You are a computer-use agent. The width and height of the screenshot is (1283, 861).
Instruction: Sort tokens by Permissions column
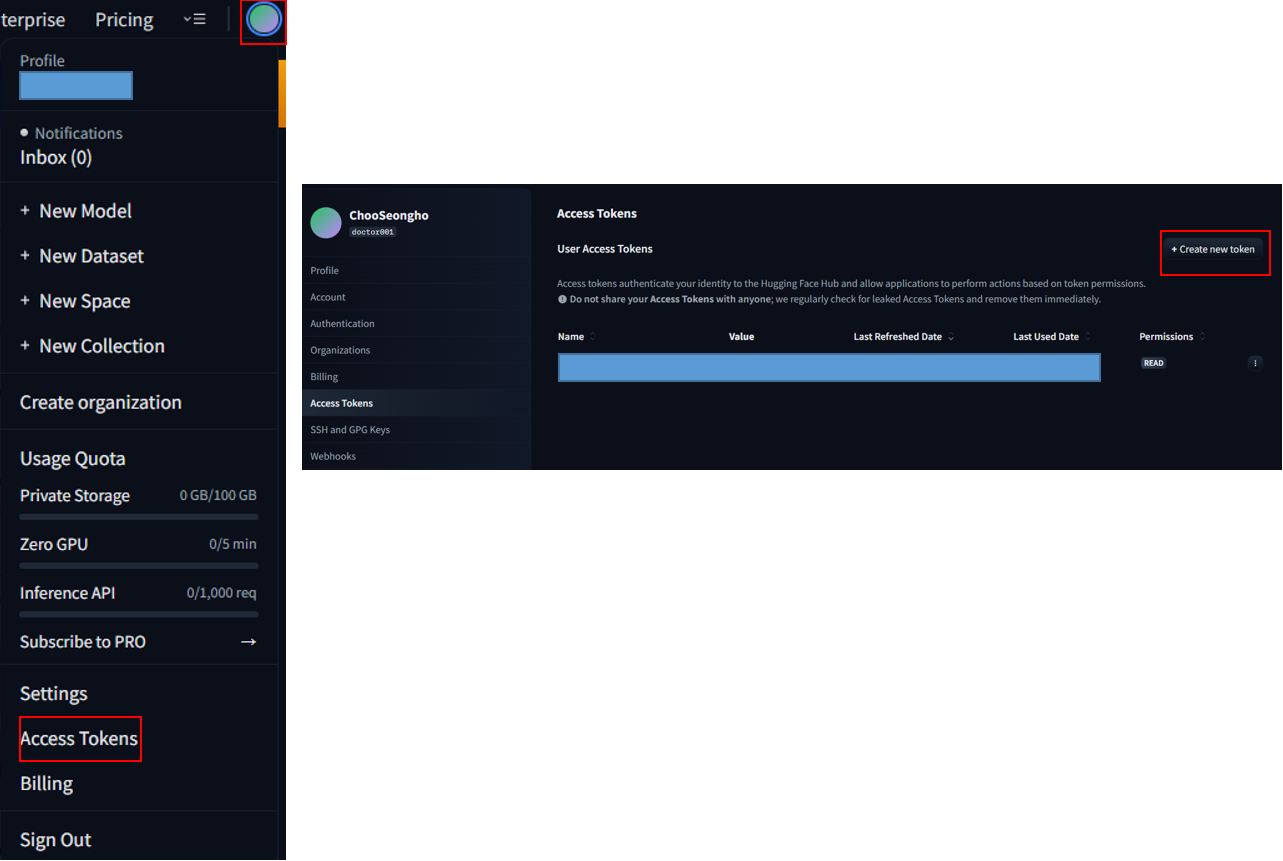(x=1172, y=337)
